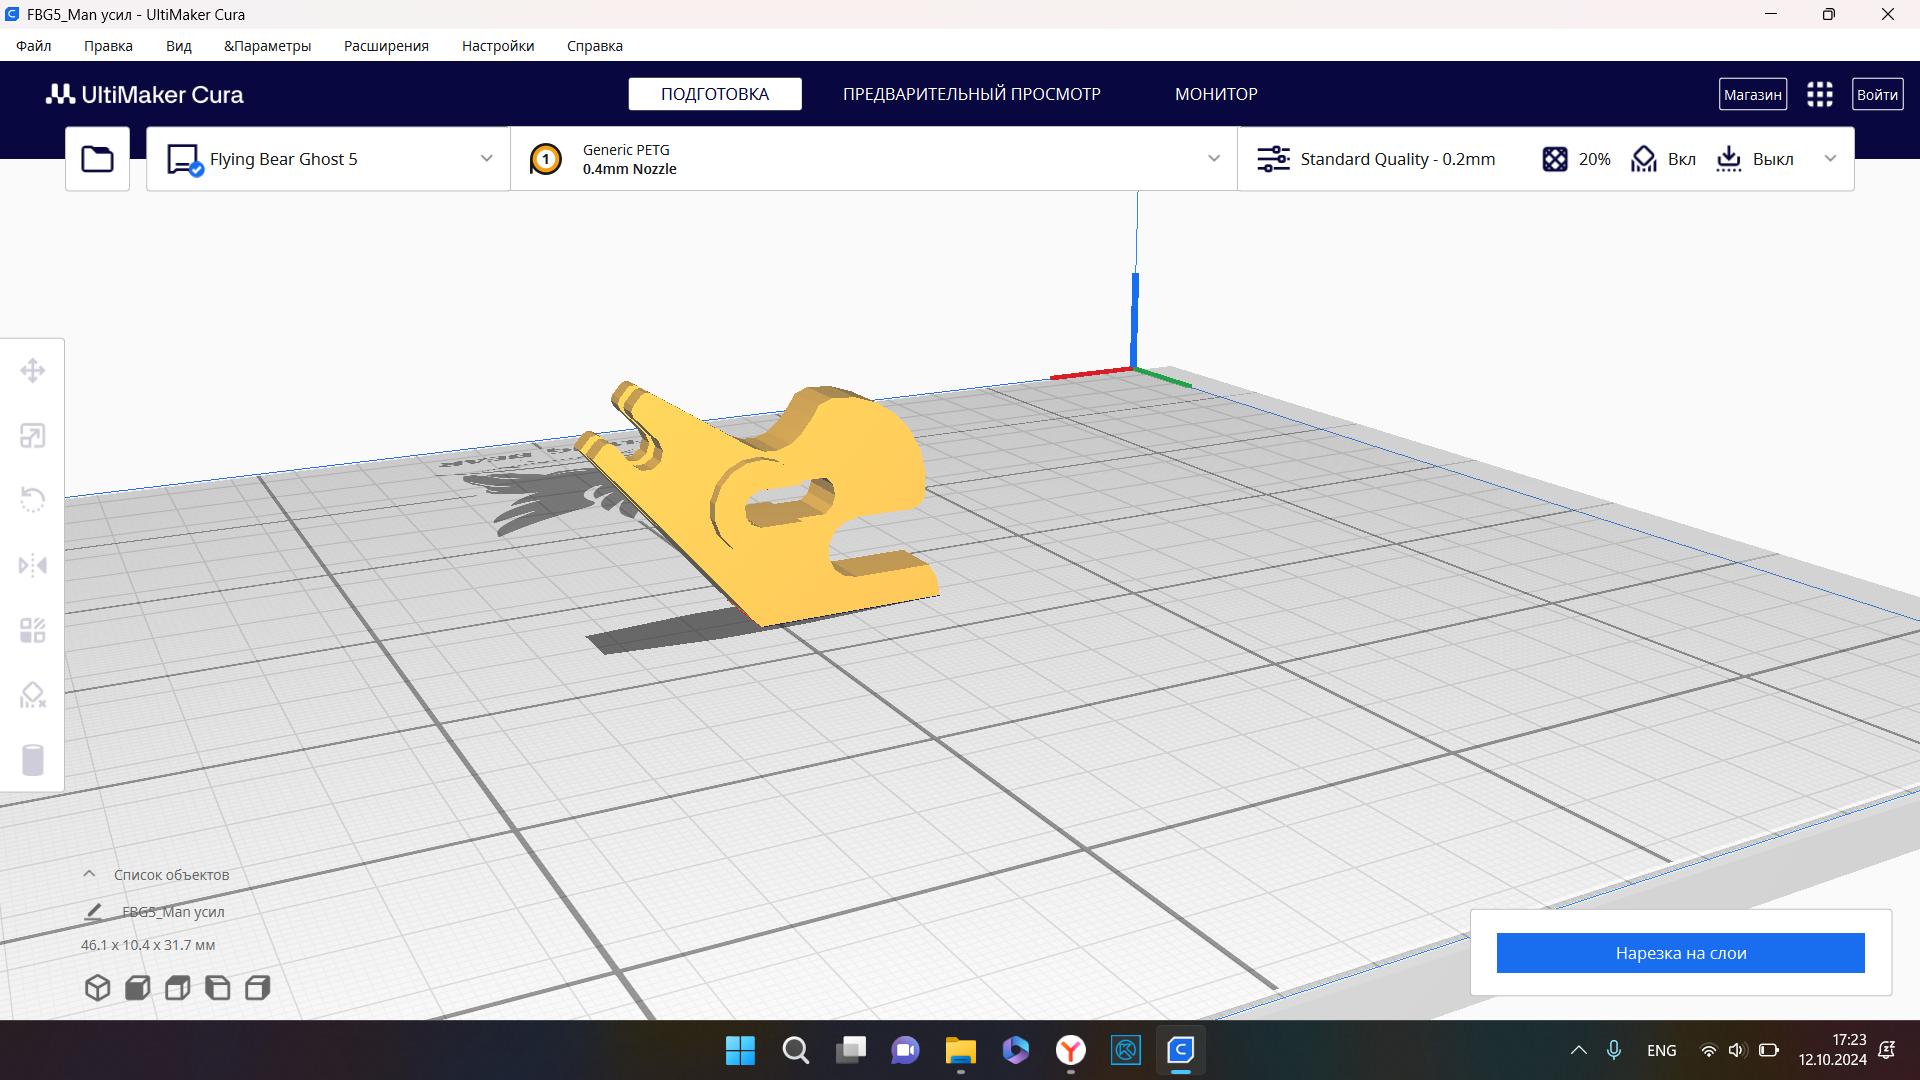Open the Расширения menu
1920x1080 pixels.
386,46
